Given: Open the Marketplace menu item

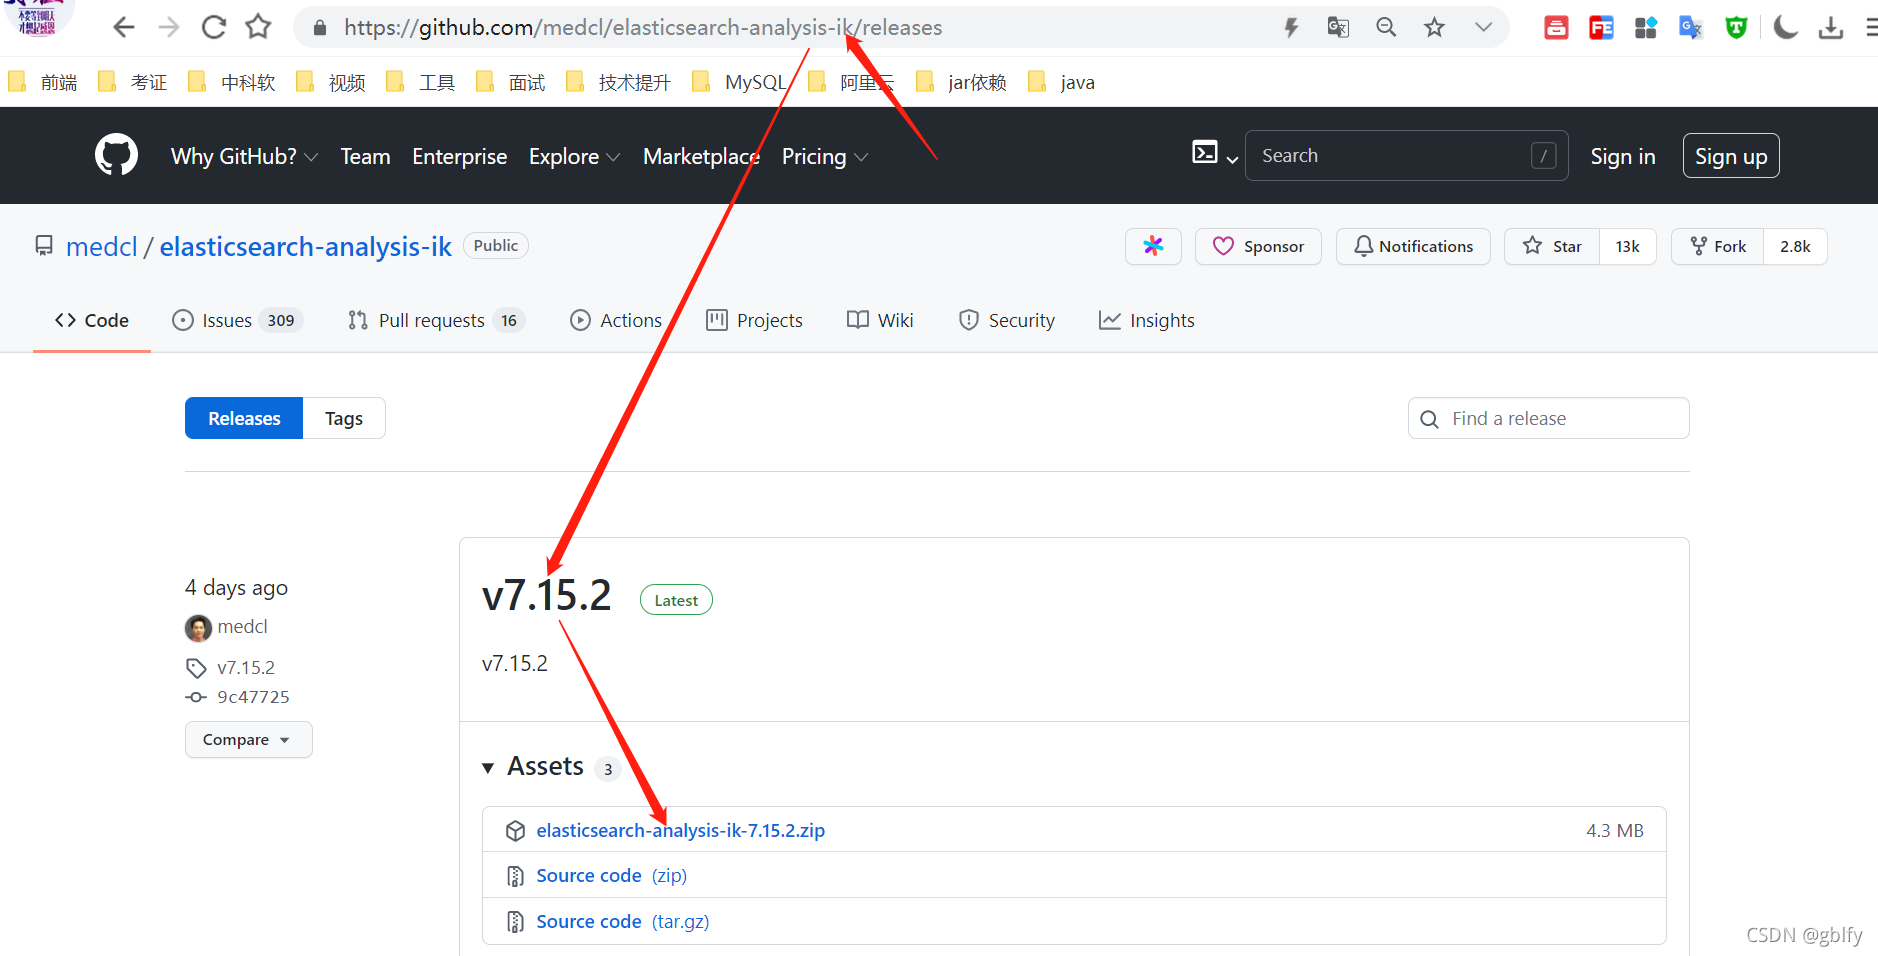Looking at the screenshot, I should tap(701, 156).
